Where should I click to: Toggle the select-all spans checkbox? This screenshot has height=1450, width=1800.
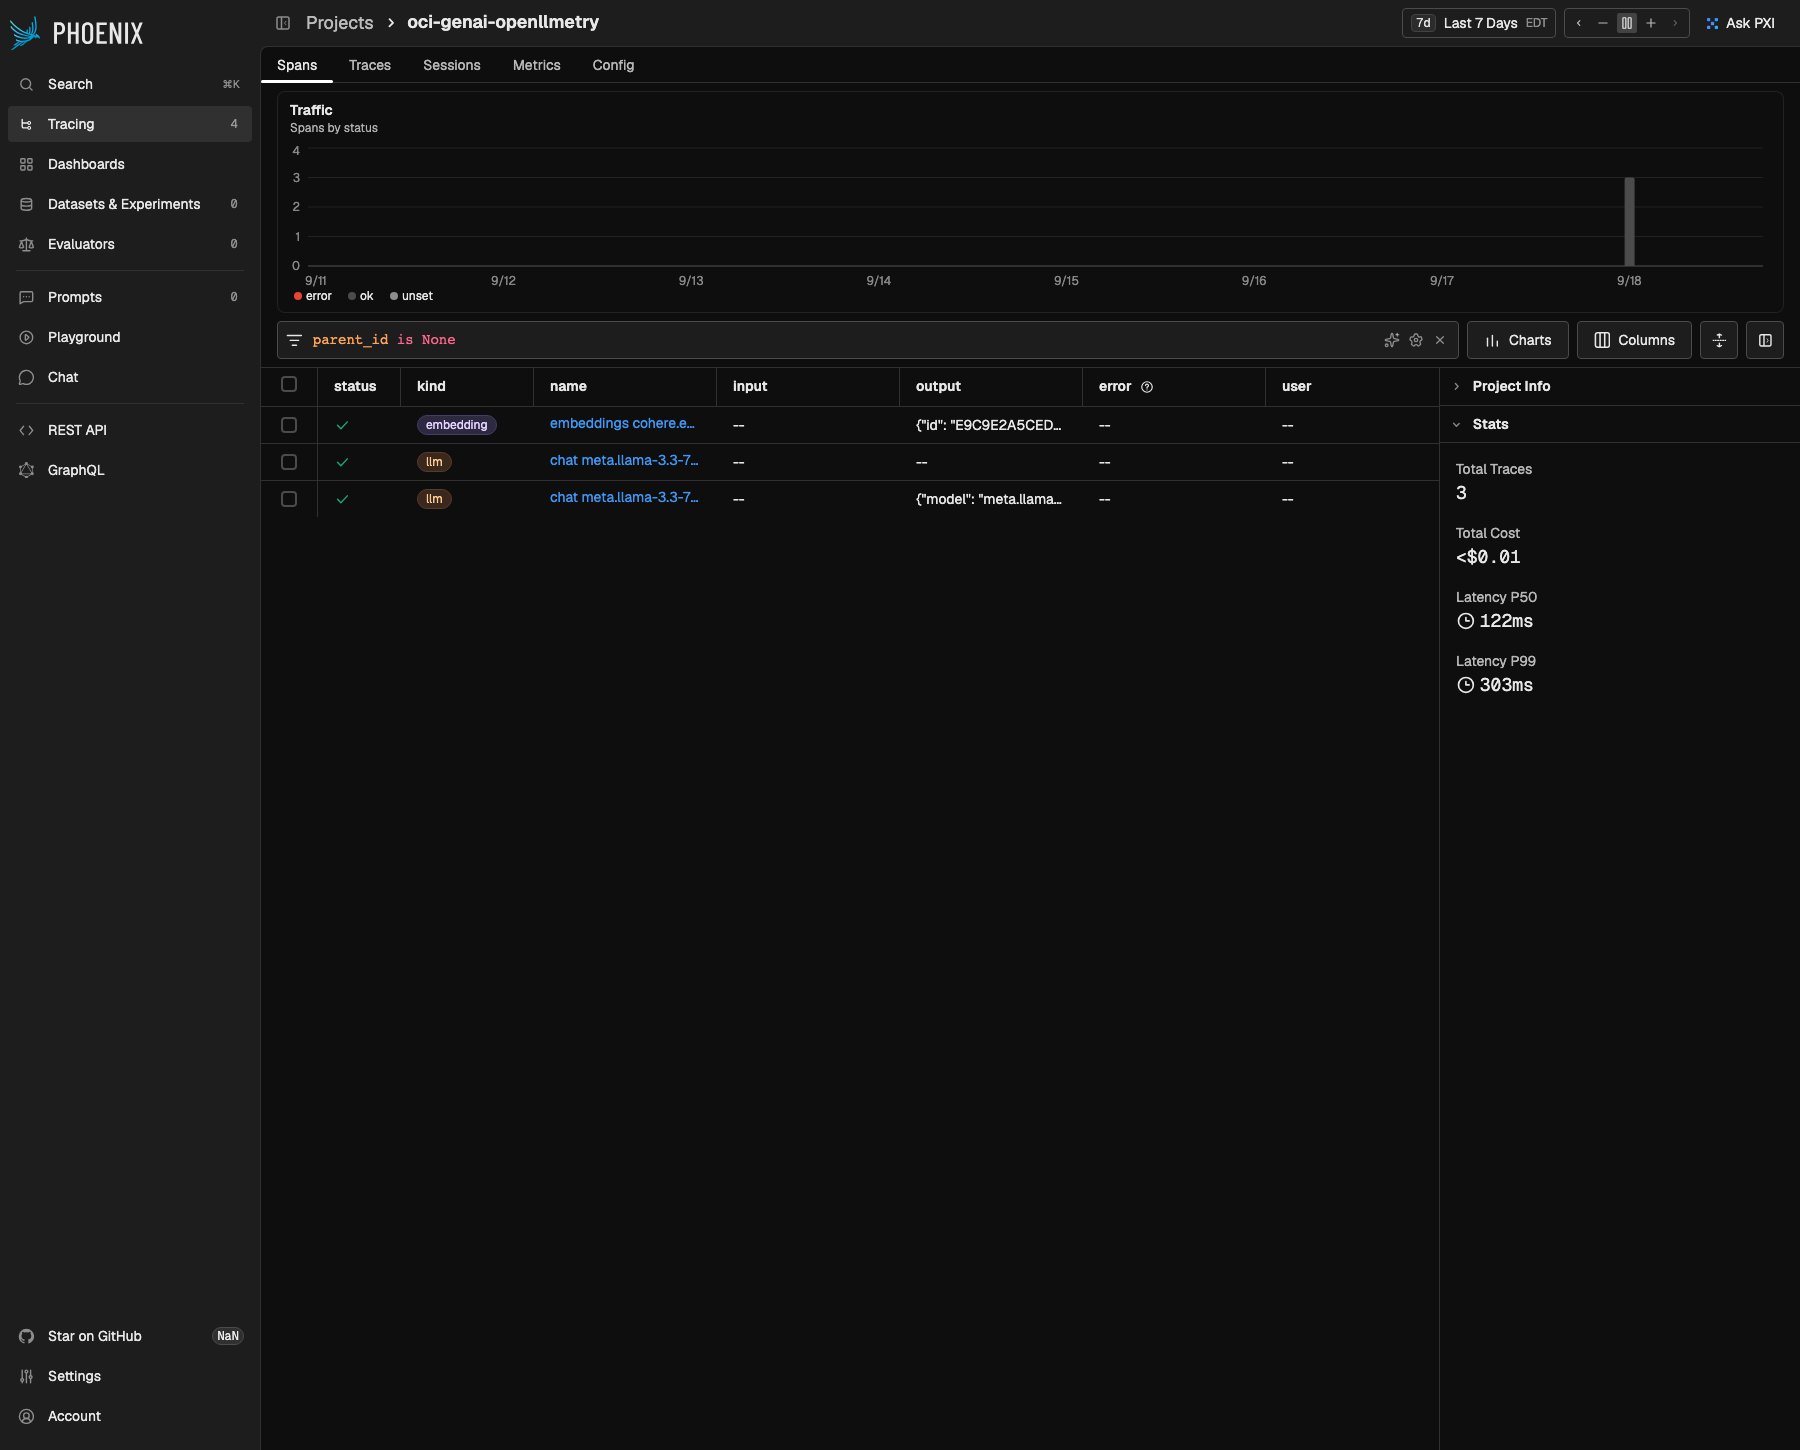289,385
